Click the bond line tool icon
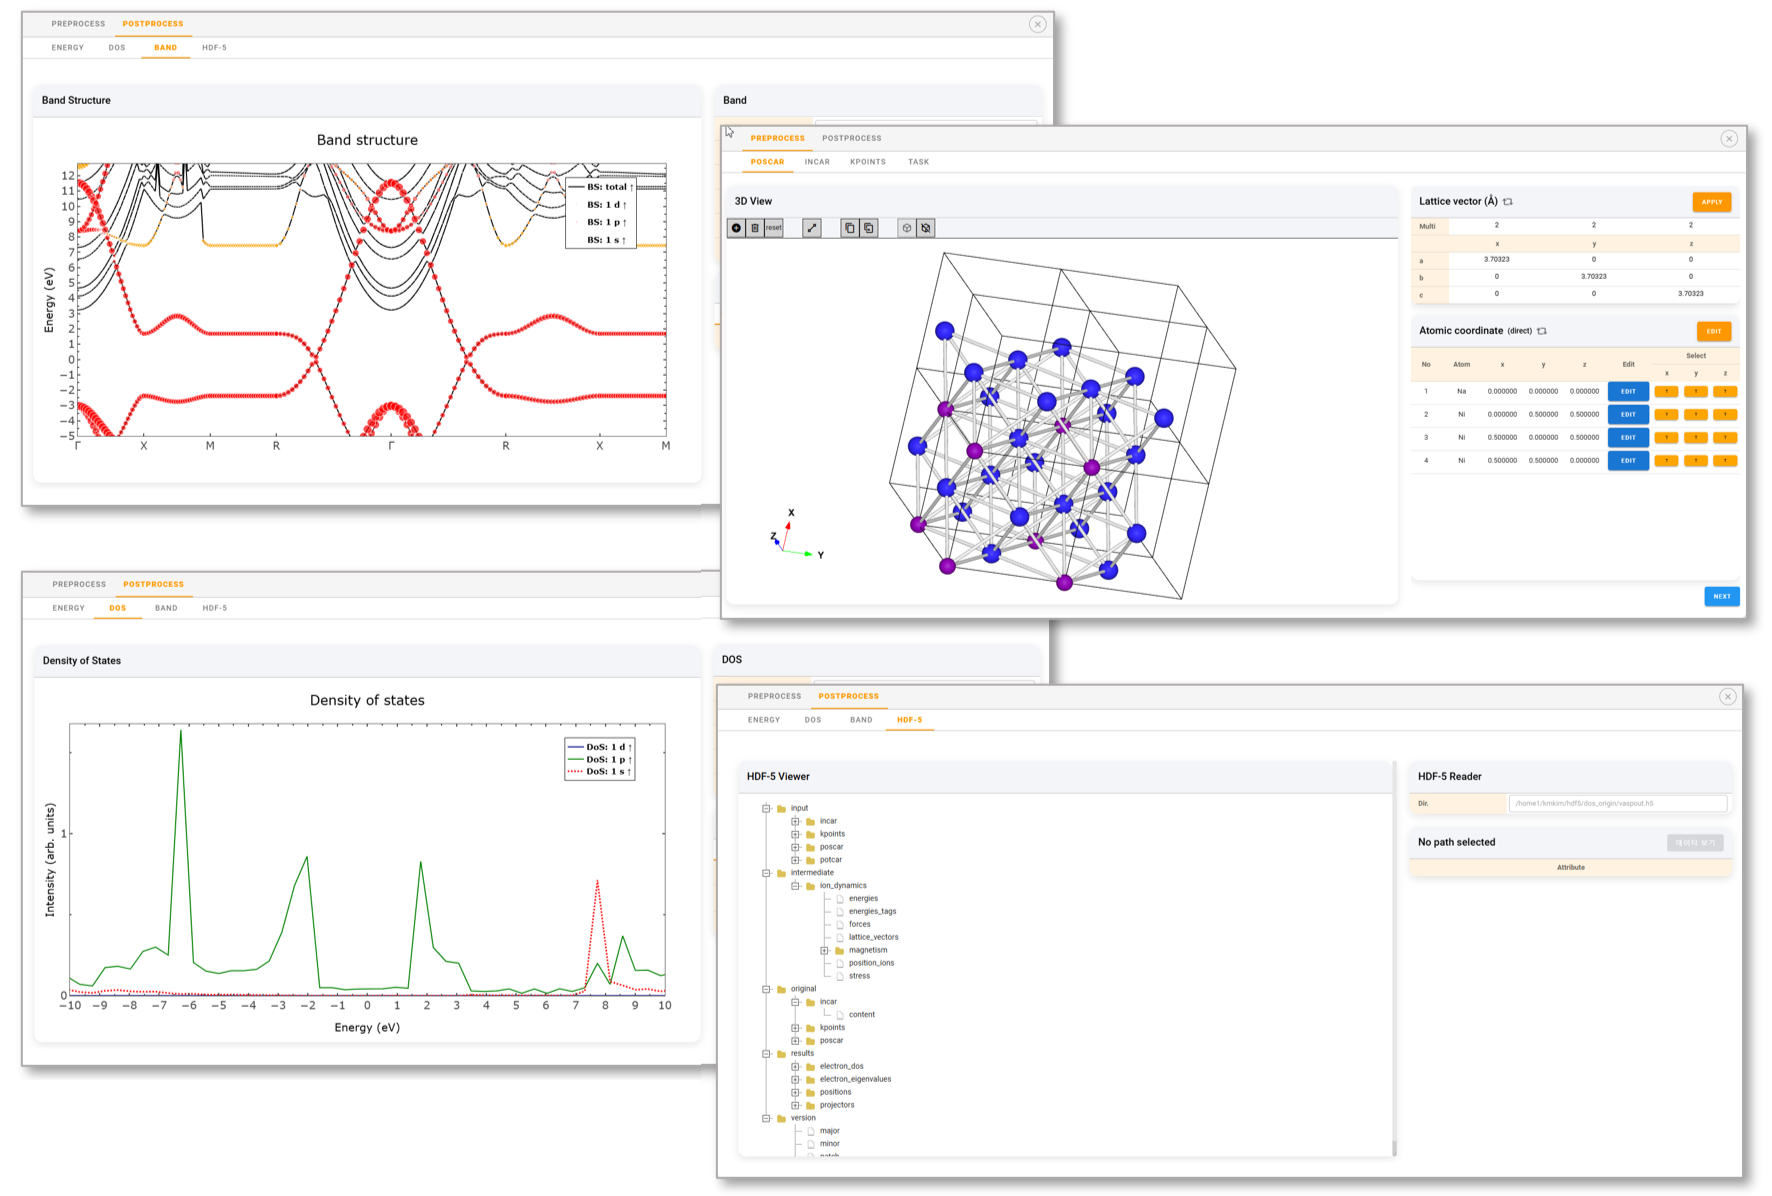1772x1196 pixels. click(x=812, y=228)
